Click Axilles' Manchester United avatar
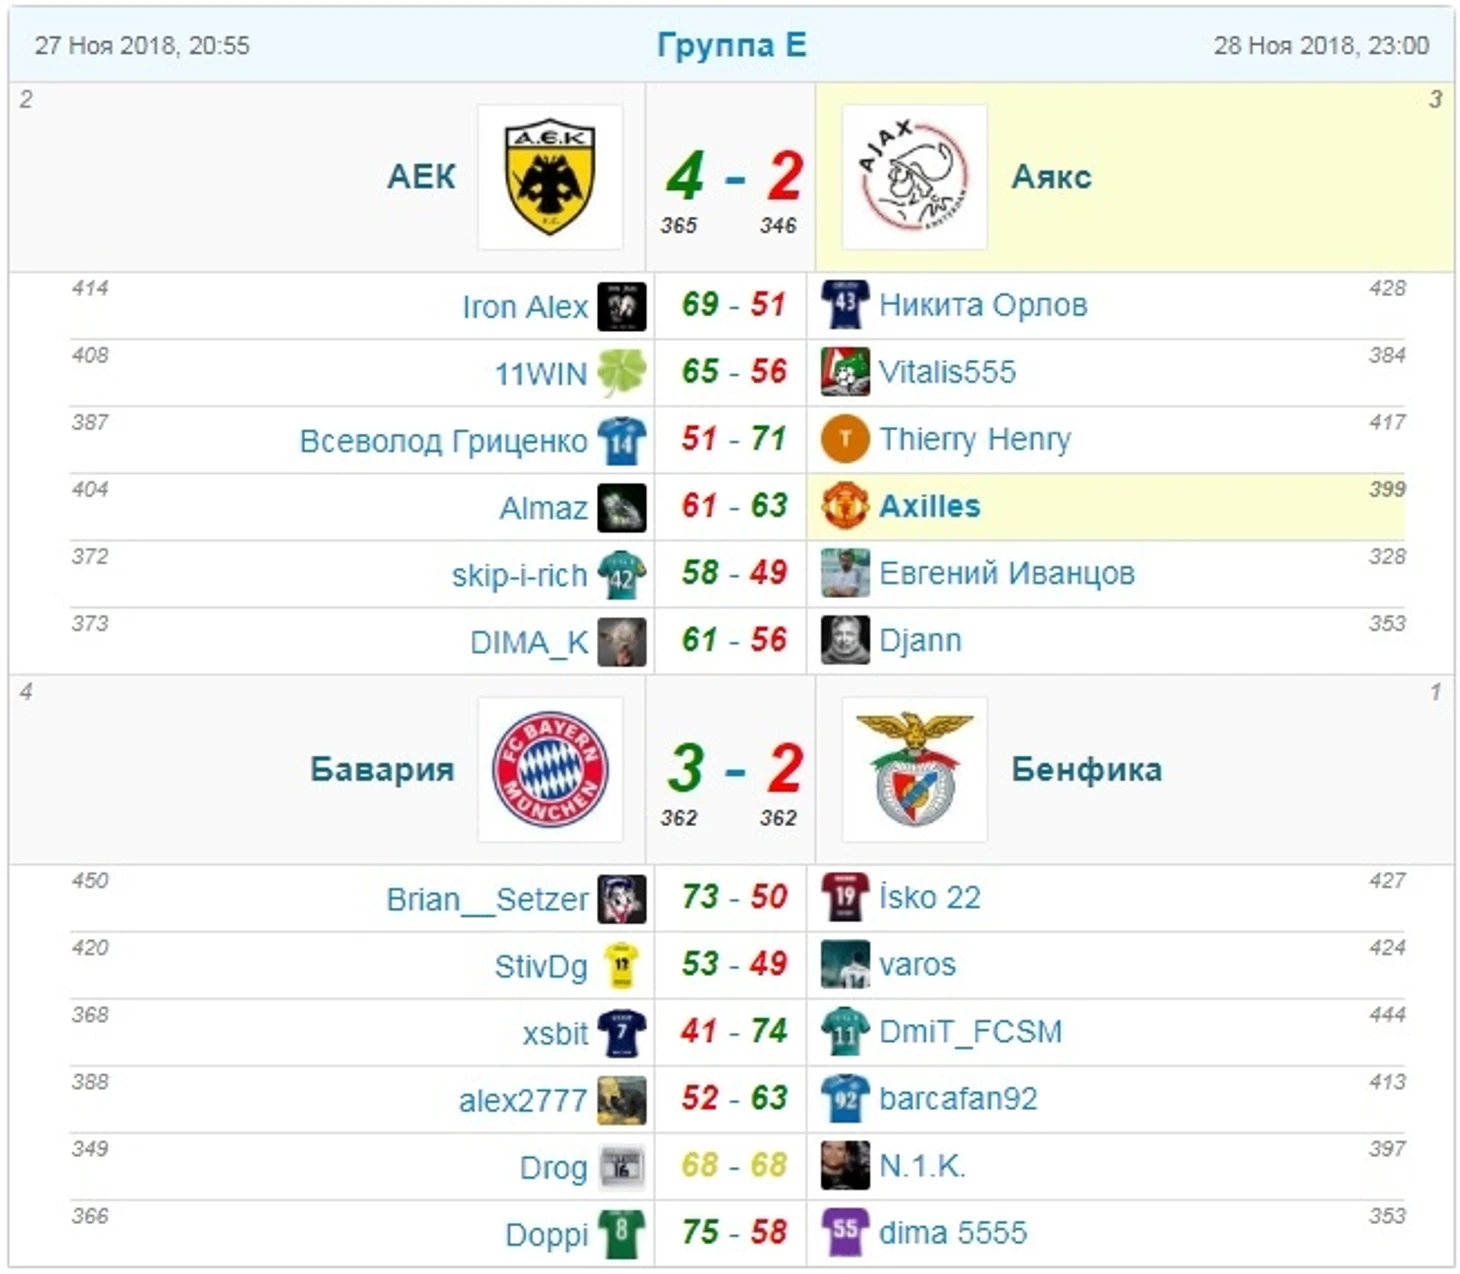Image resolution: width=1460 pixels, height=1274 pixels. tap(844, 506)
